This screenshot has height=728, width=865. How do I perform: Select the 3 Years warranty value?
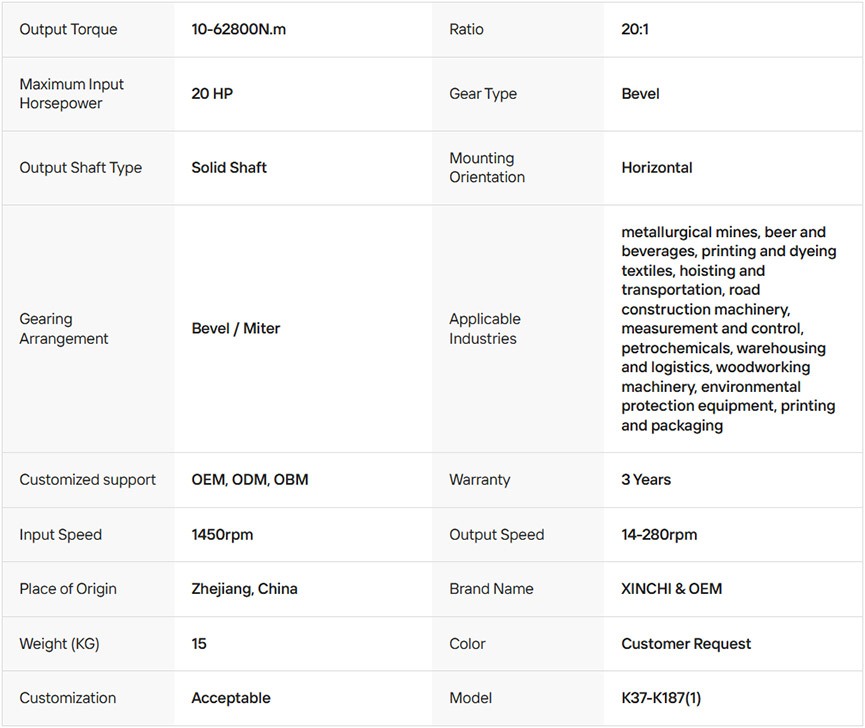click(x=646, y=480)
